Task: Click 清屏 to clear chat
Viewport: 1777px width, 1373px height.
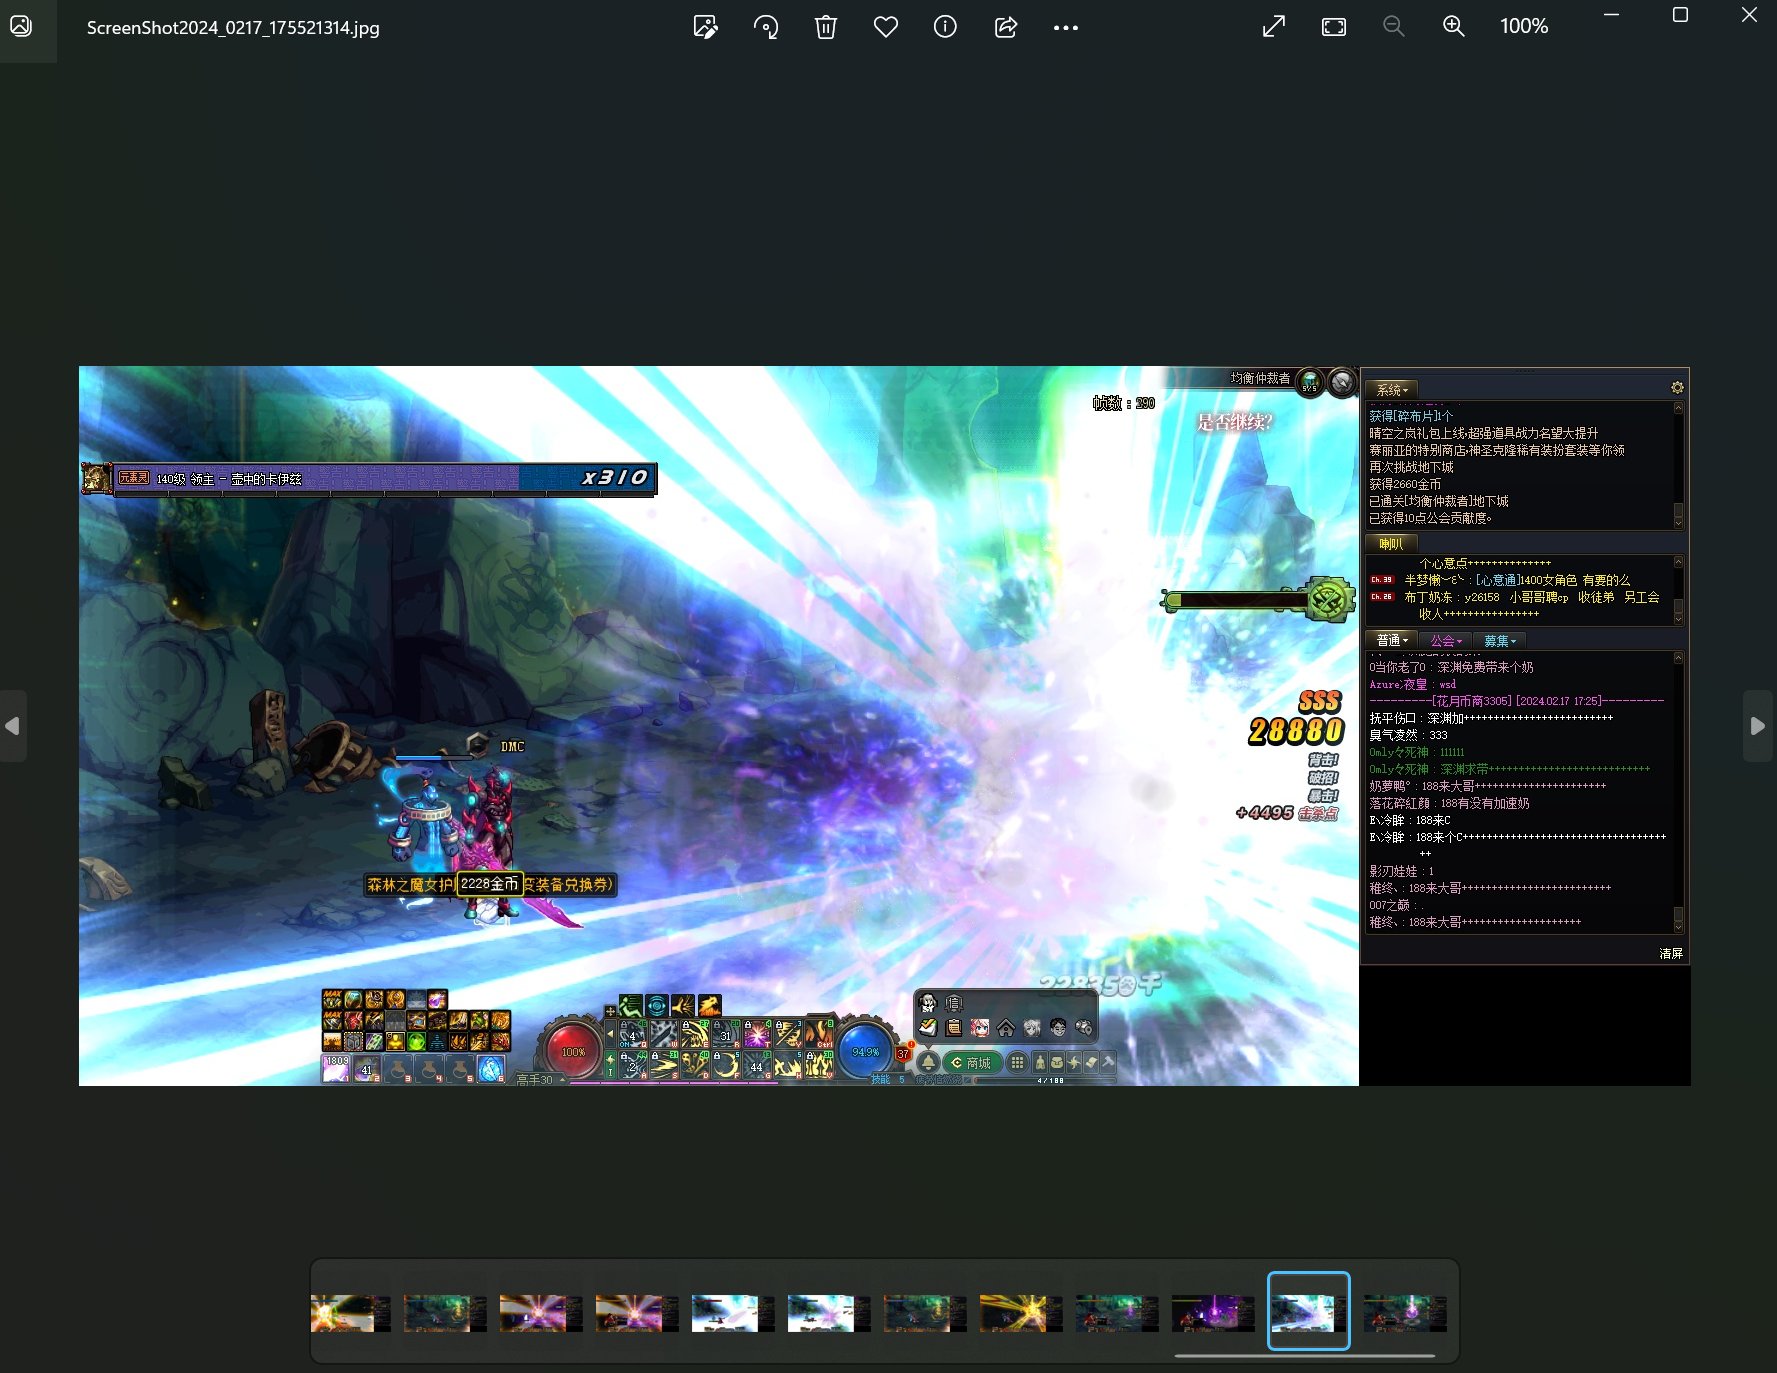Action: pos(1671,954)
